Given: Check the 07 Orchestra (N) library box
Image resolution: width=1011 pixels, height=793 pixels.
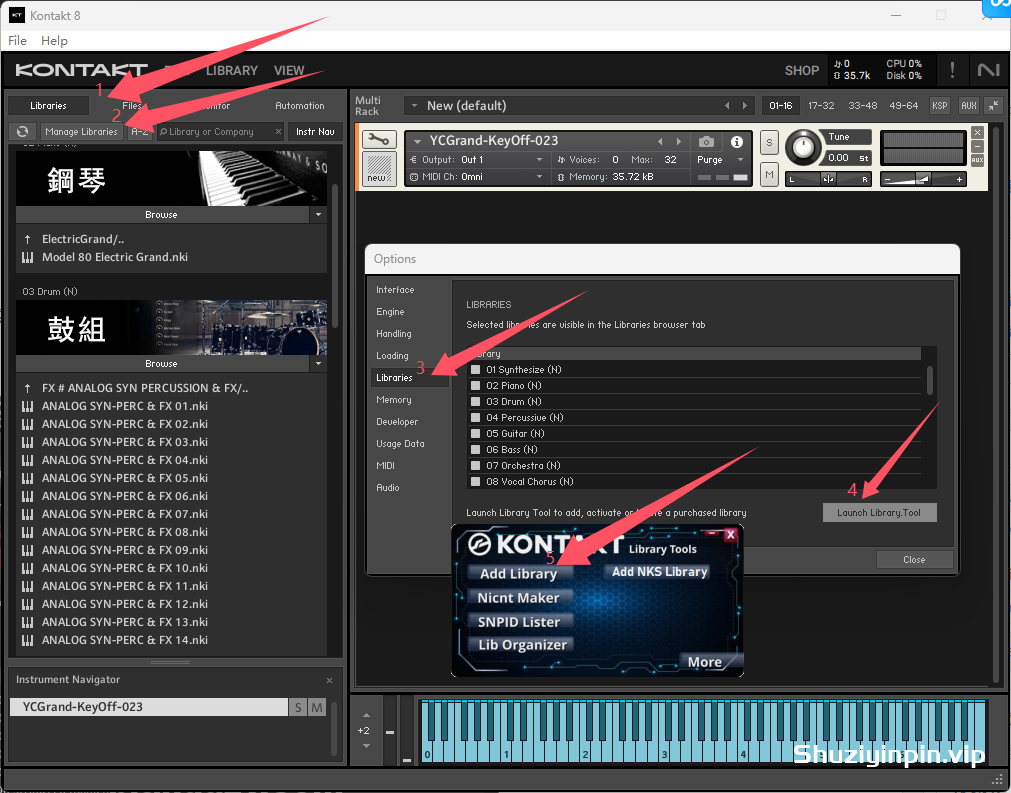Looking at the screenshot, I should (476, 465).
